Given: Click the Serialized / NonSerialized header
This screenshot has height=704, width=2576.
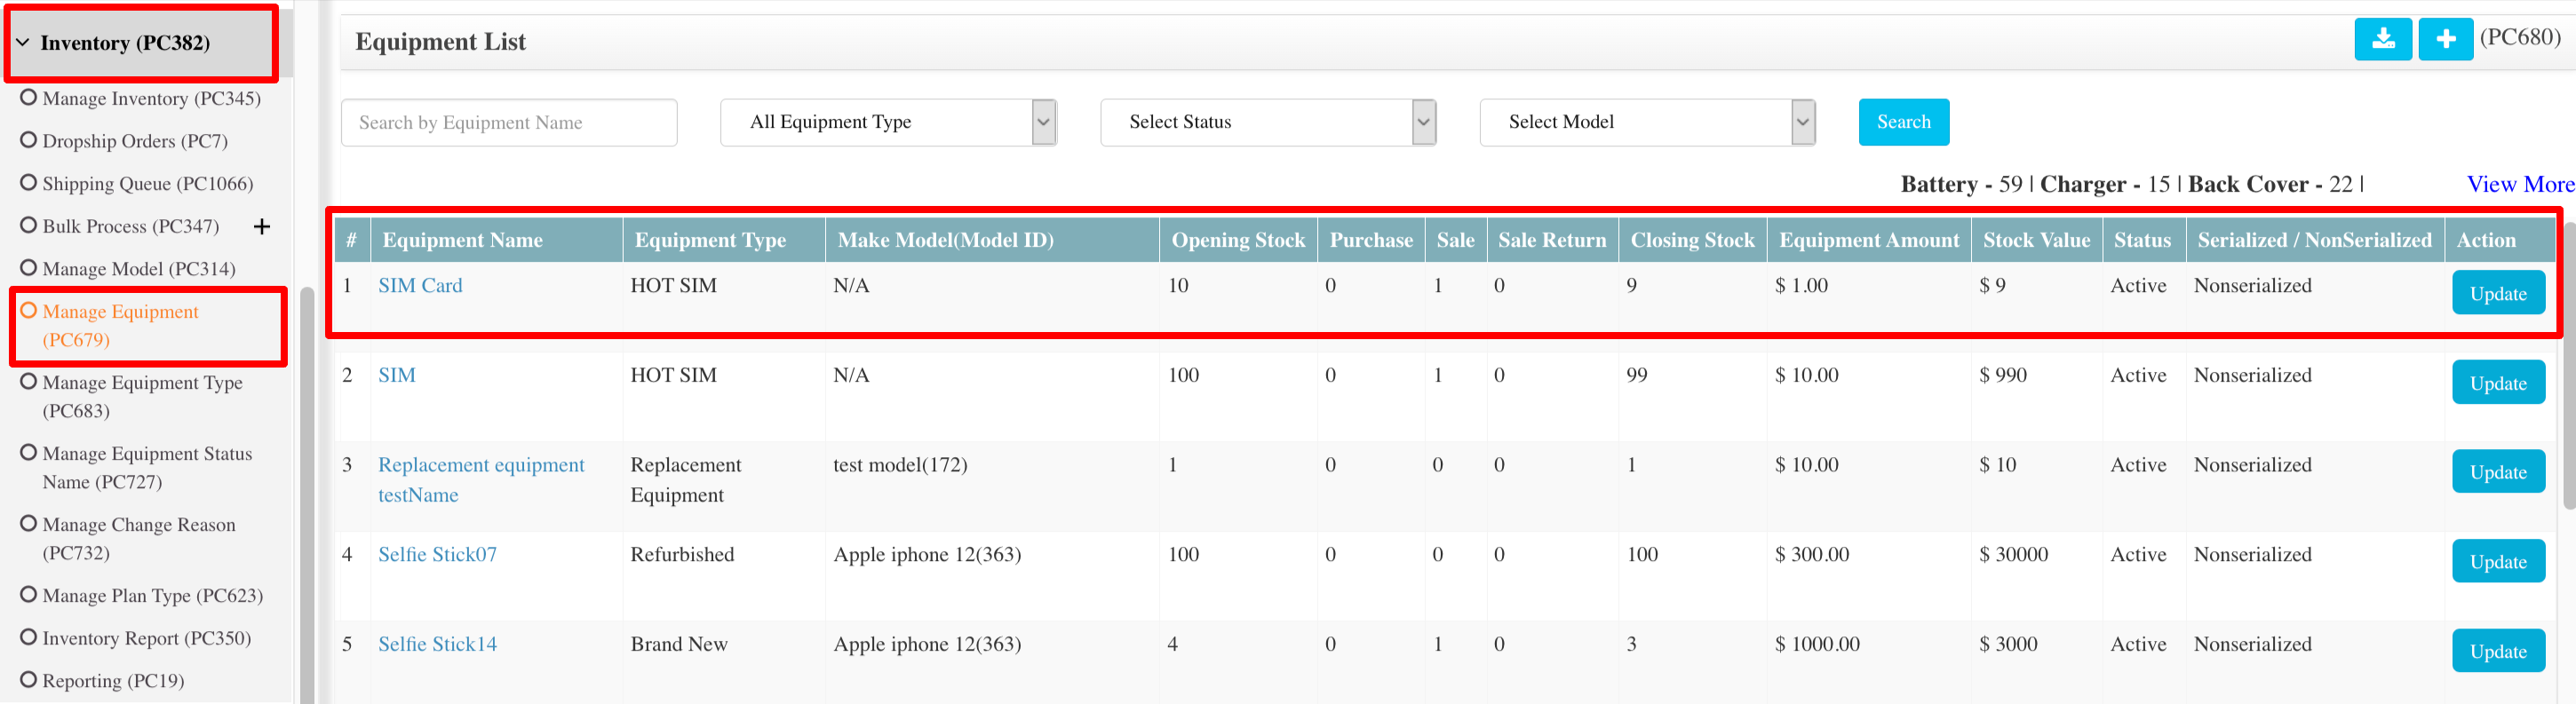Looking at the screenshot, I should click(2314, 240).
